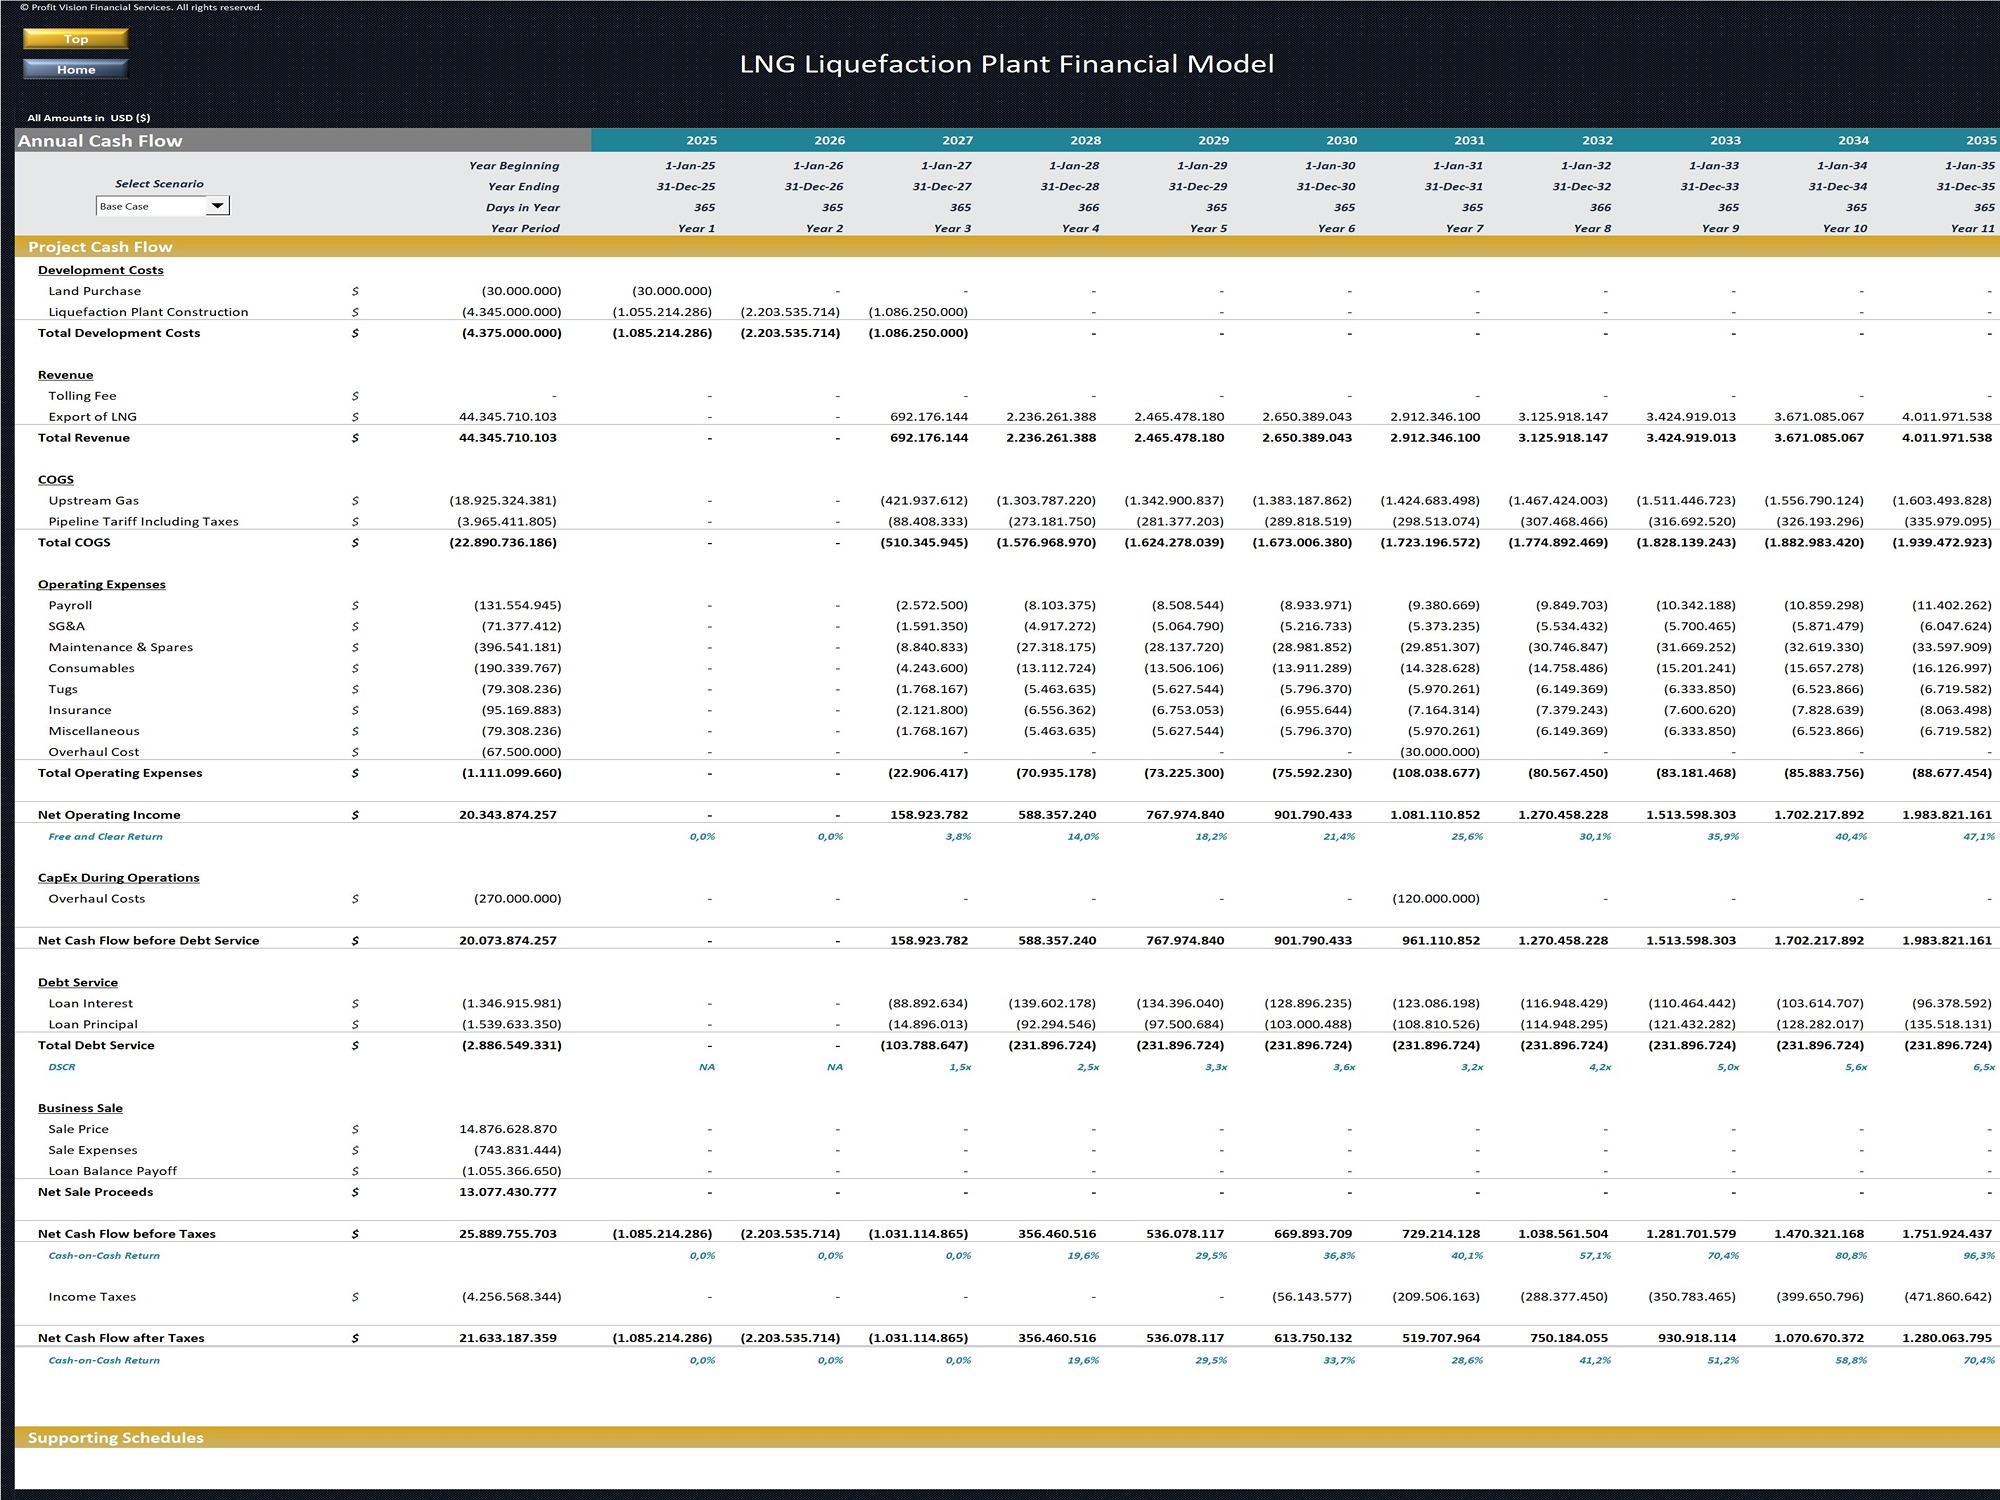The width and height of the screenshot is (2000, 1500).
Task: Select the Revenue section heading
Action: [x=66, y=374]
